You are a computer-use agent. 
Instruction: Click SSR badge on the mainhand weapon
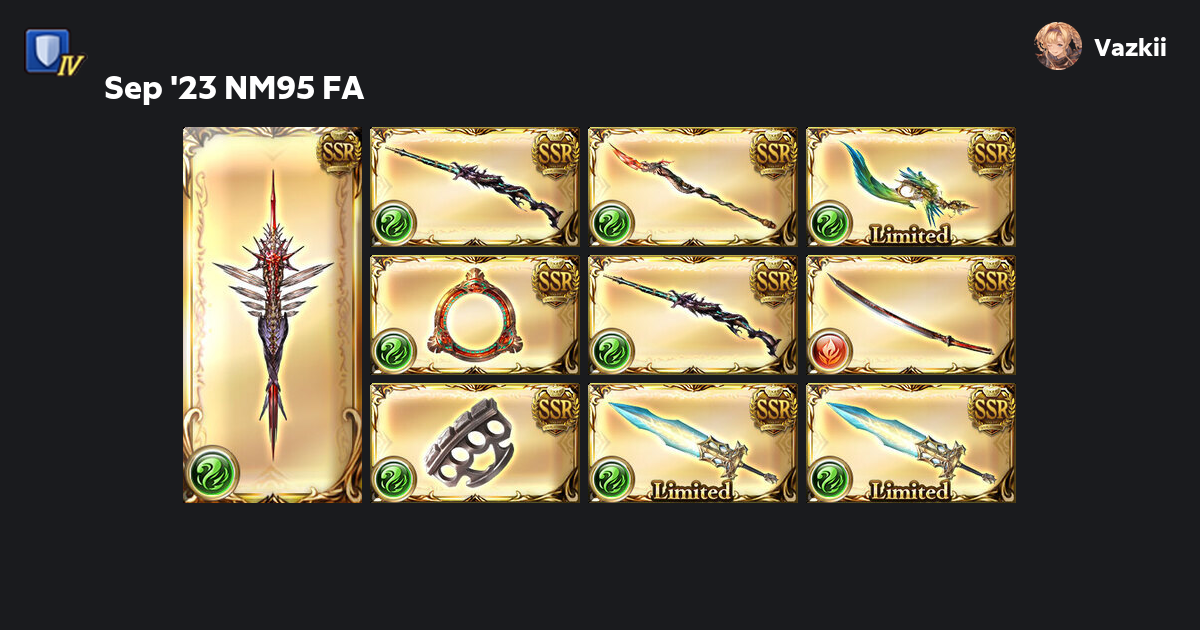tap(339, 151)
